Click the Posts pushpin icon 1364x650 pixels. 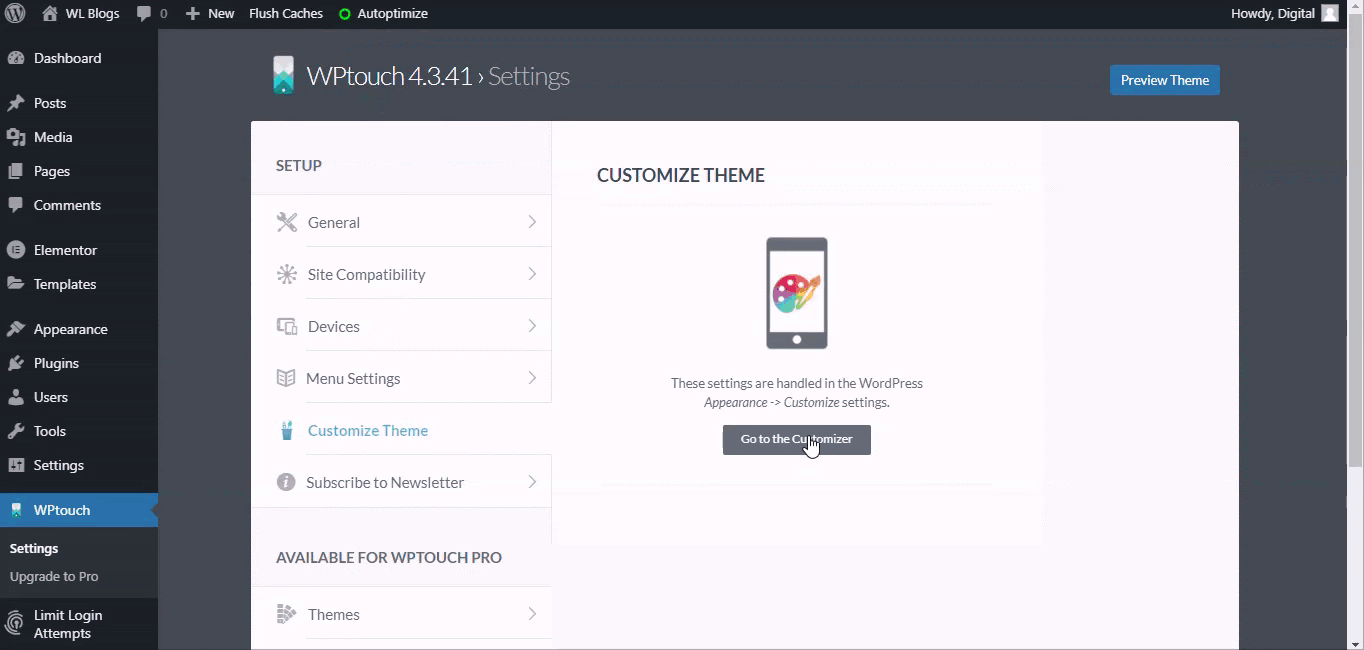(16, 103)
